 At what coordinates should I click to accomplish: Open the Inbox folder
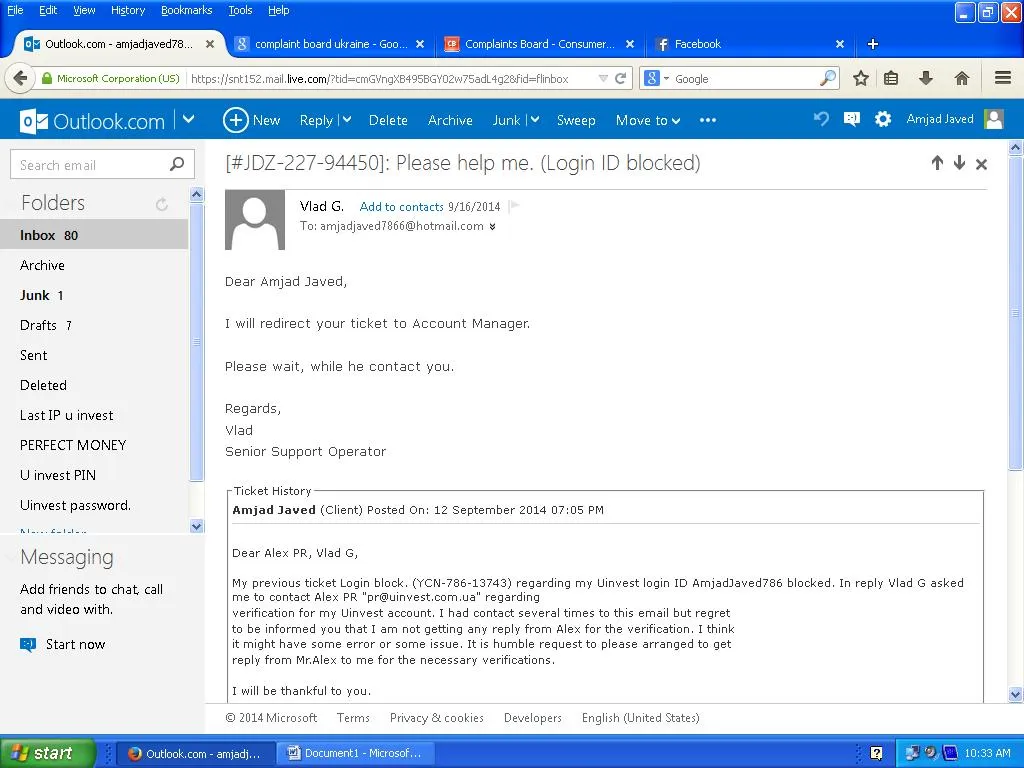(94, 235)
